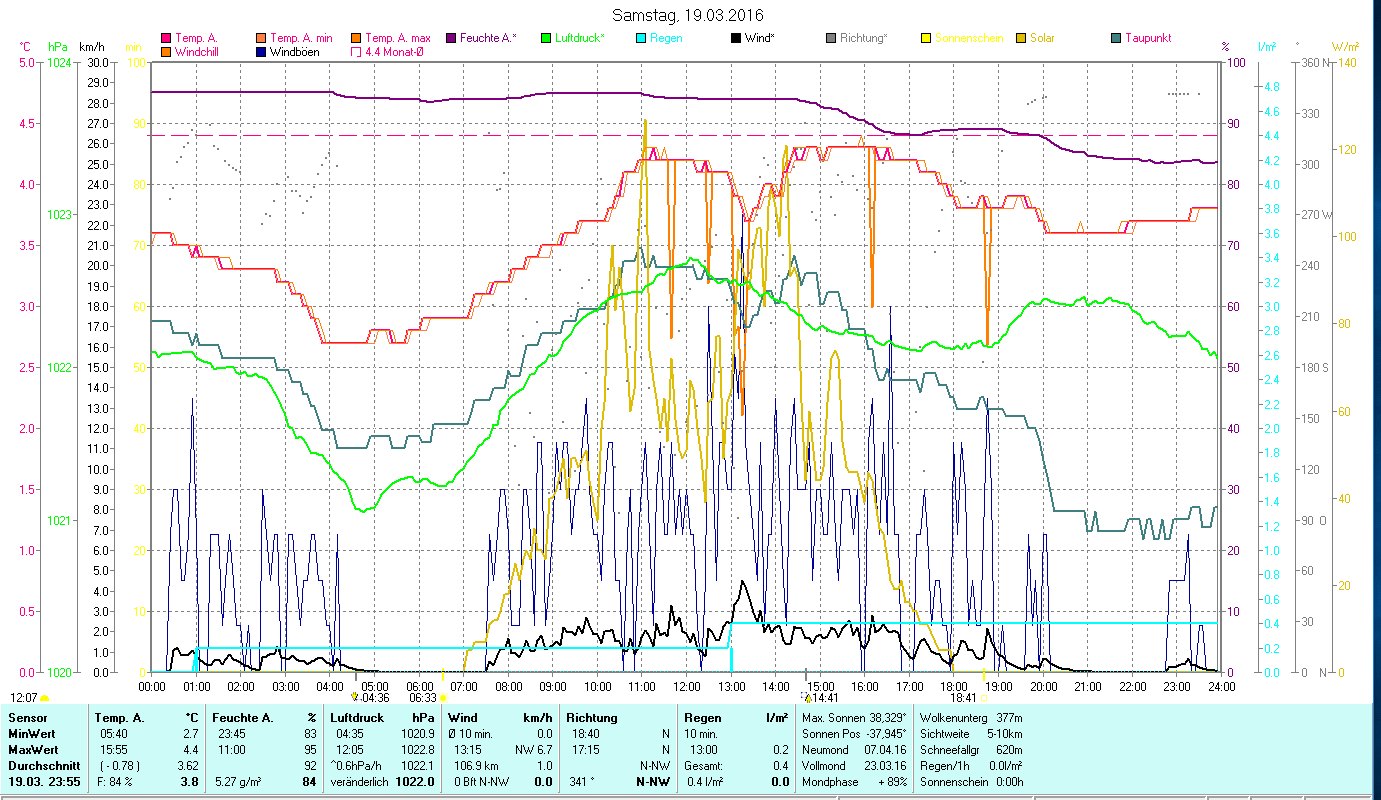Select the 'Temp. A. min' legend label
Viewport: 1381px width, 800px height.
coord(302,38)
